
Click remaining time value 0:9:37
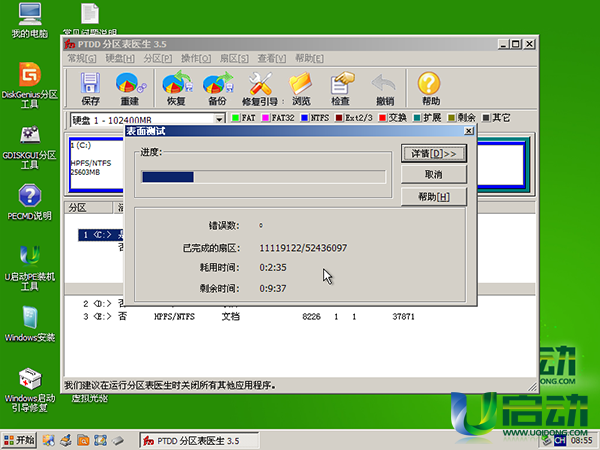(273, 288)
